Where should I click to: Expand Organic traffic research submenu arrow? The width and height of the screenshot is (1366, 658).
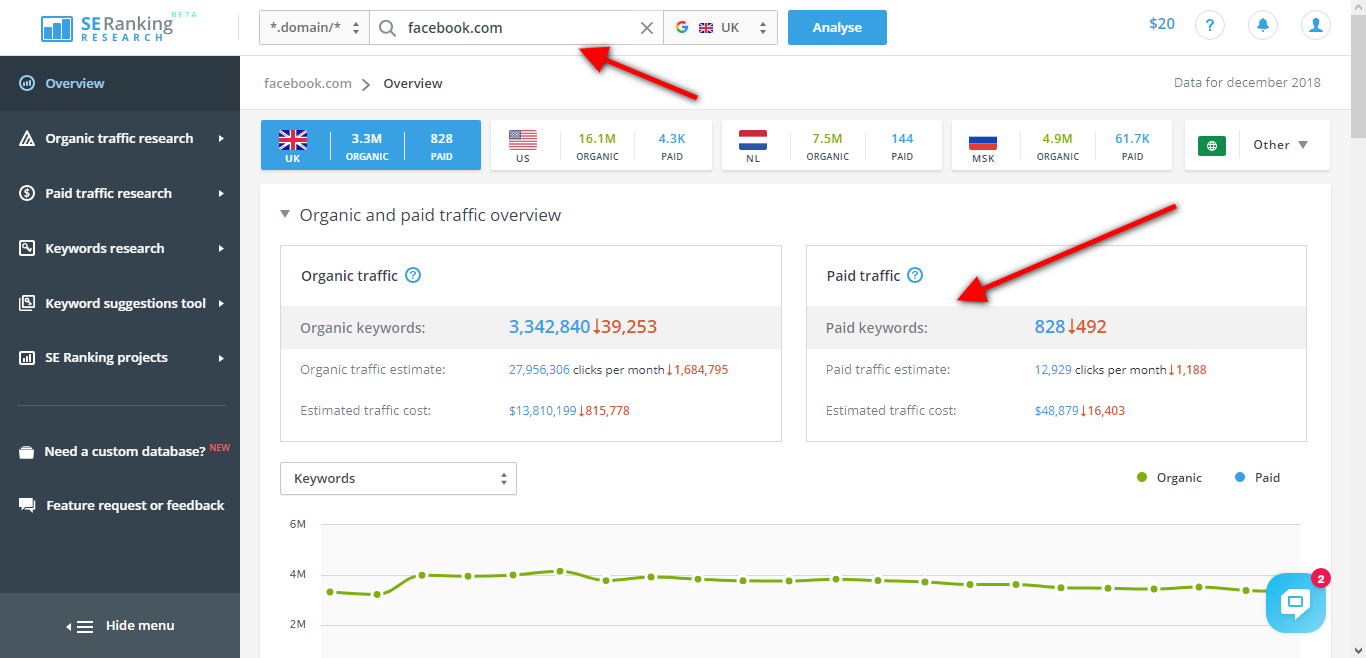221,138
